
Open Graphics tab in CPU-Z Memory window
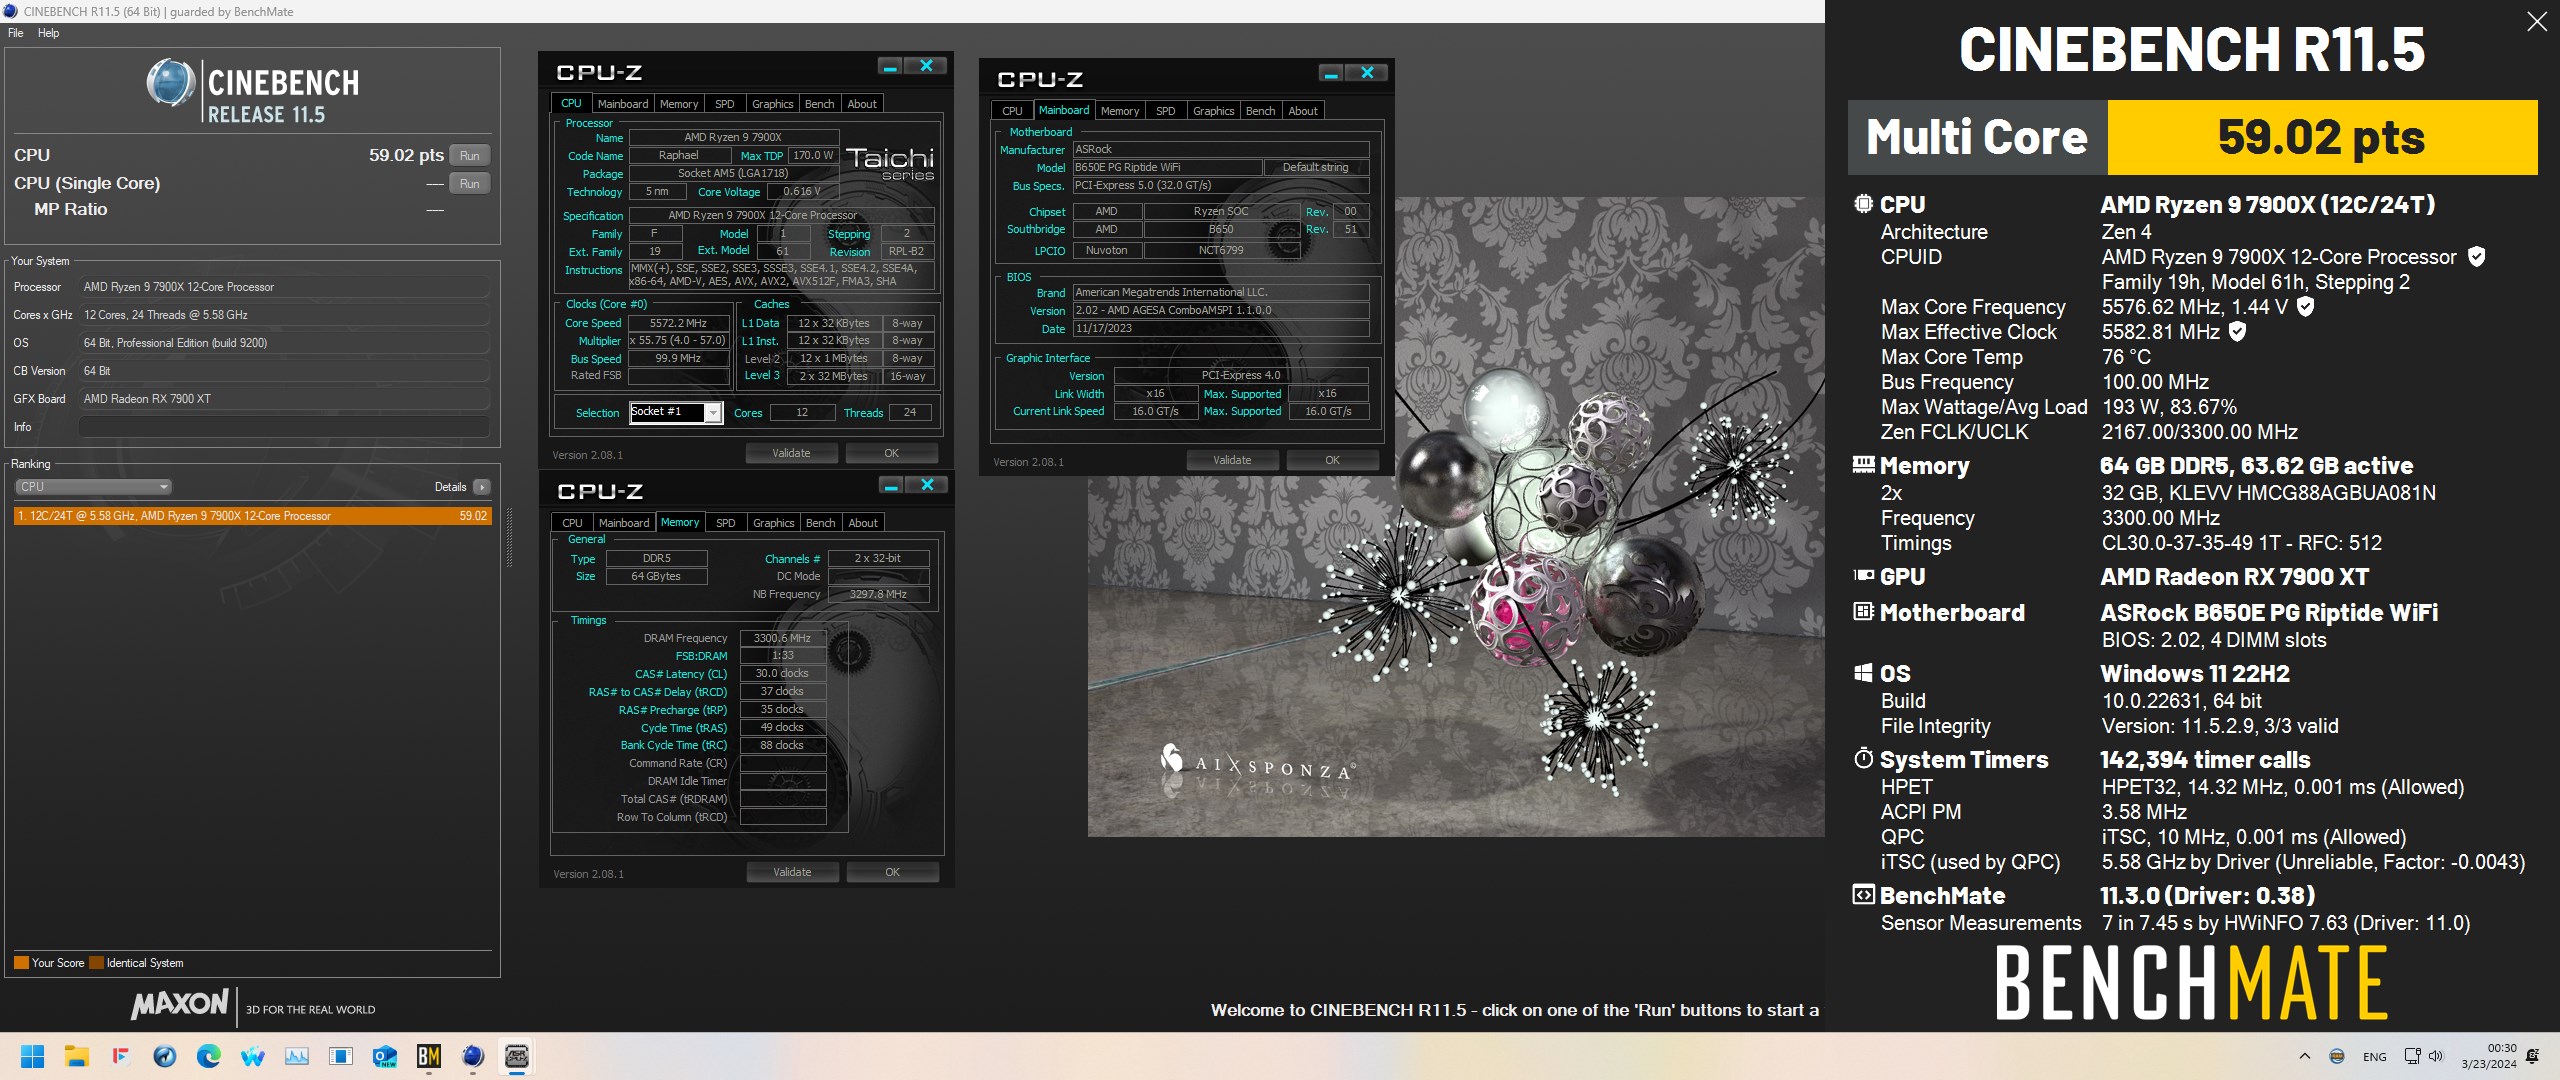pyautogui.click(x=774, y=523)
